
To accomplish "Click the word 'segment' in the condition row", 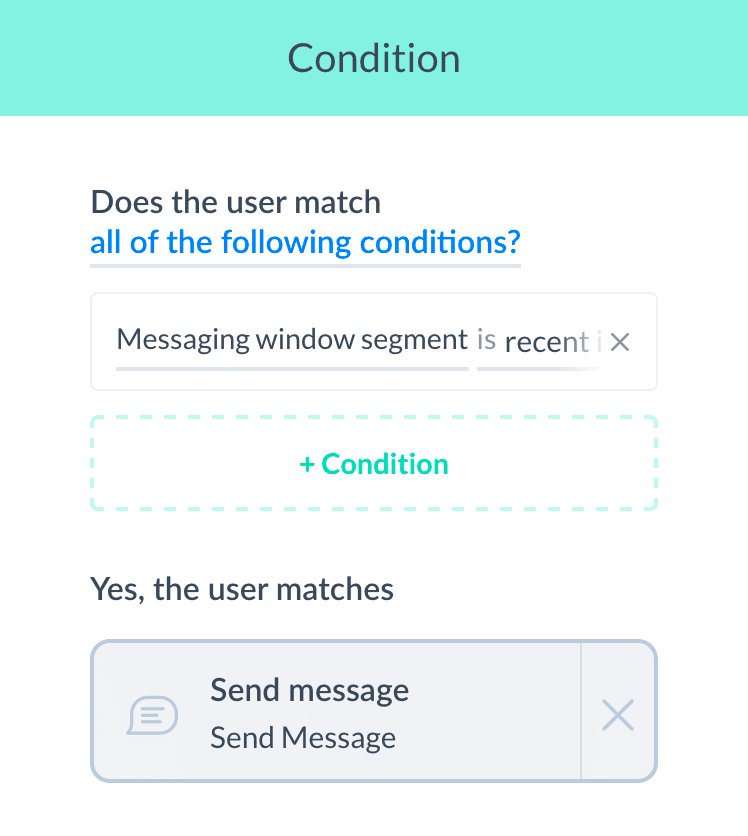I will tap(414, 340).
